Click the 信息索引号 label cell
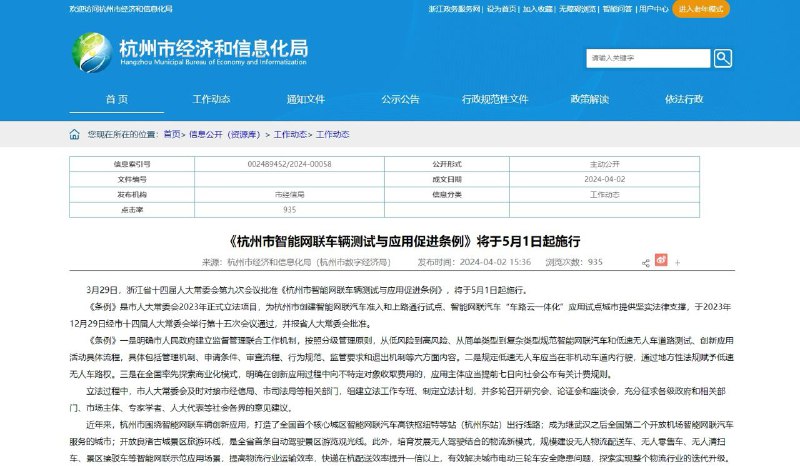The image size is (800, 466). [132, 164]
